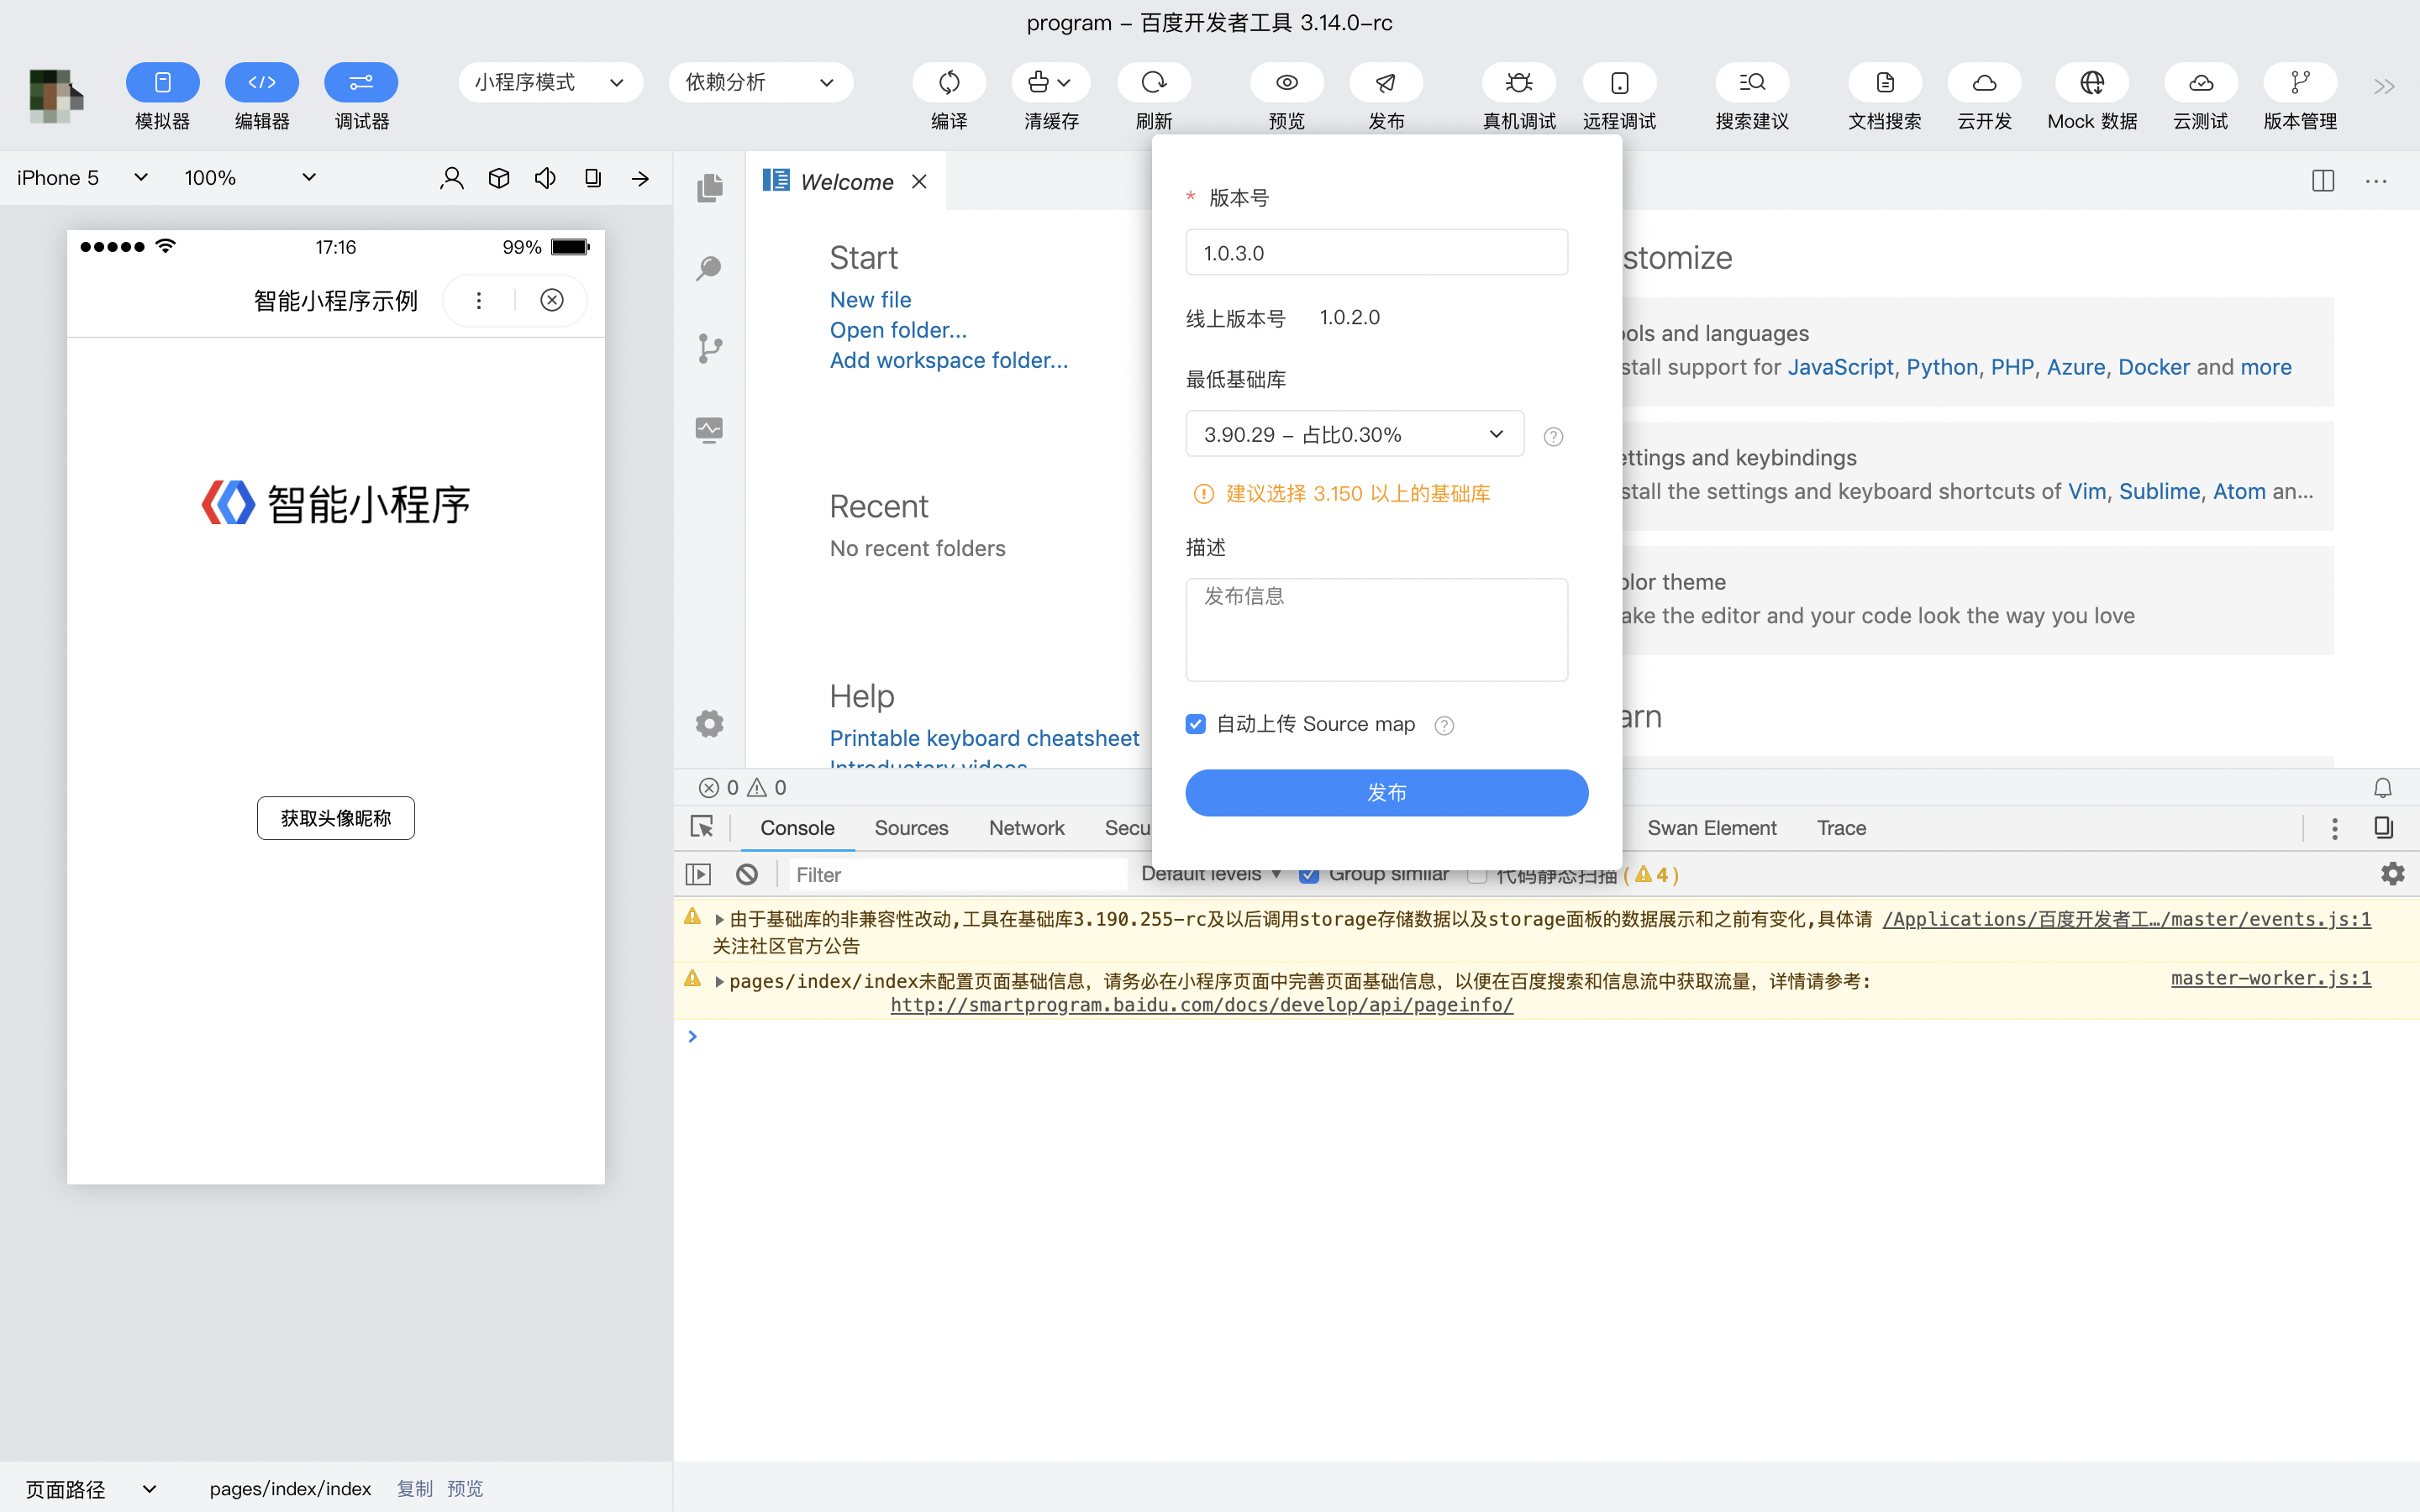Open 云开发 cloud development
Image resolution: width=2420 pixels, height=1512 pixels.
coord(1985,82)
